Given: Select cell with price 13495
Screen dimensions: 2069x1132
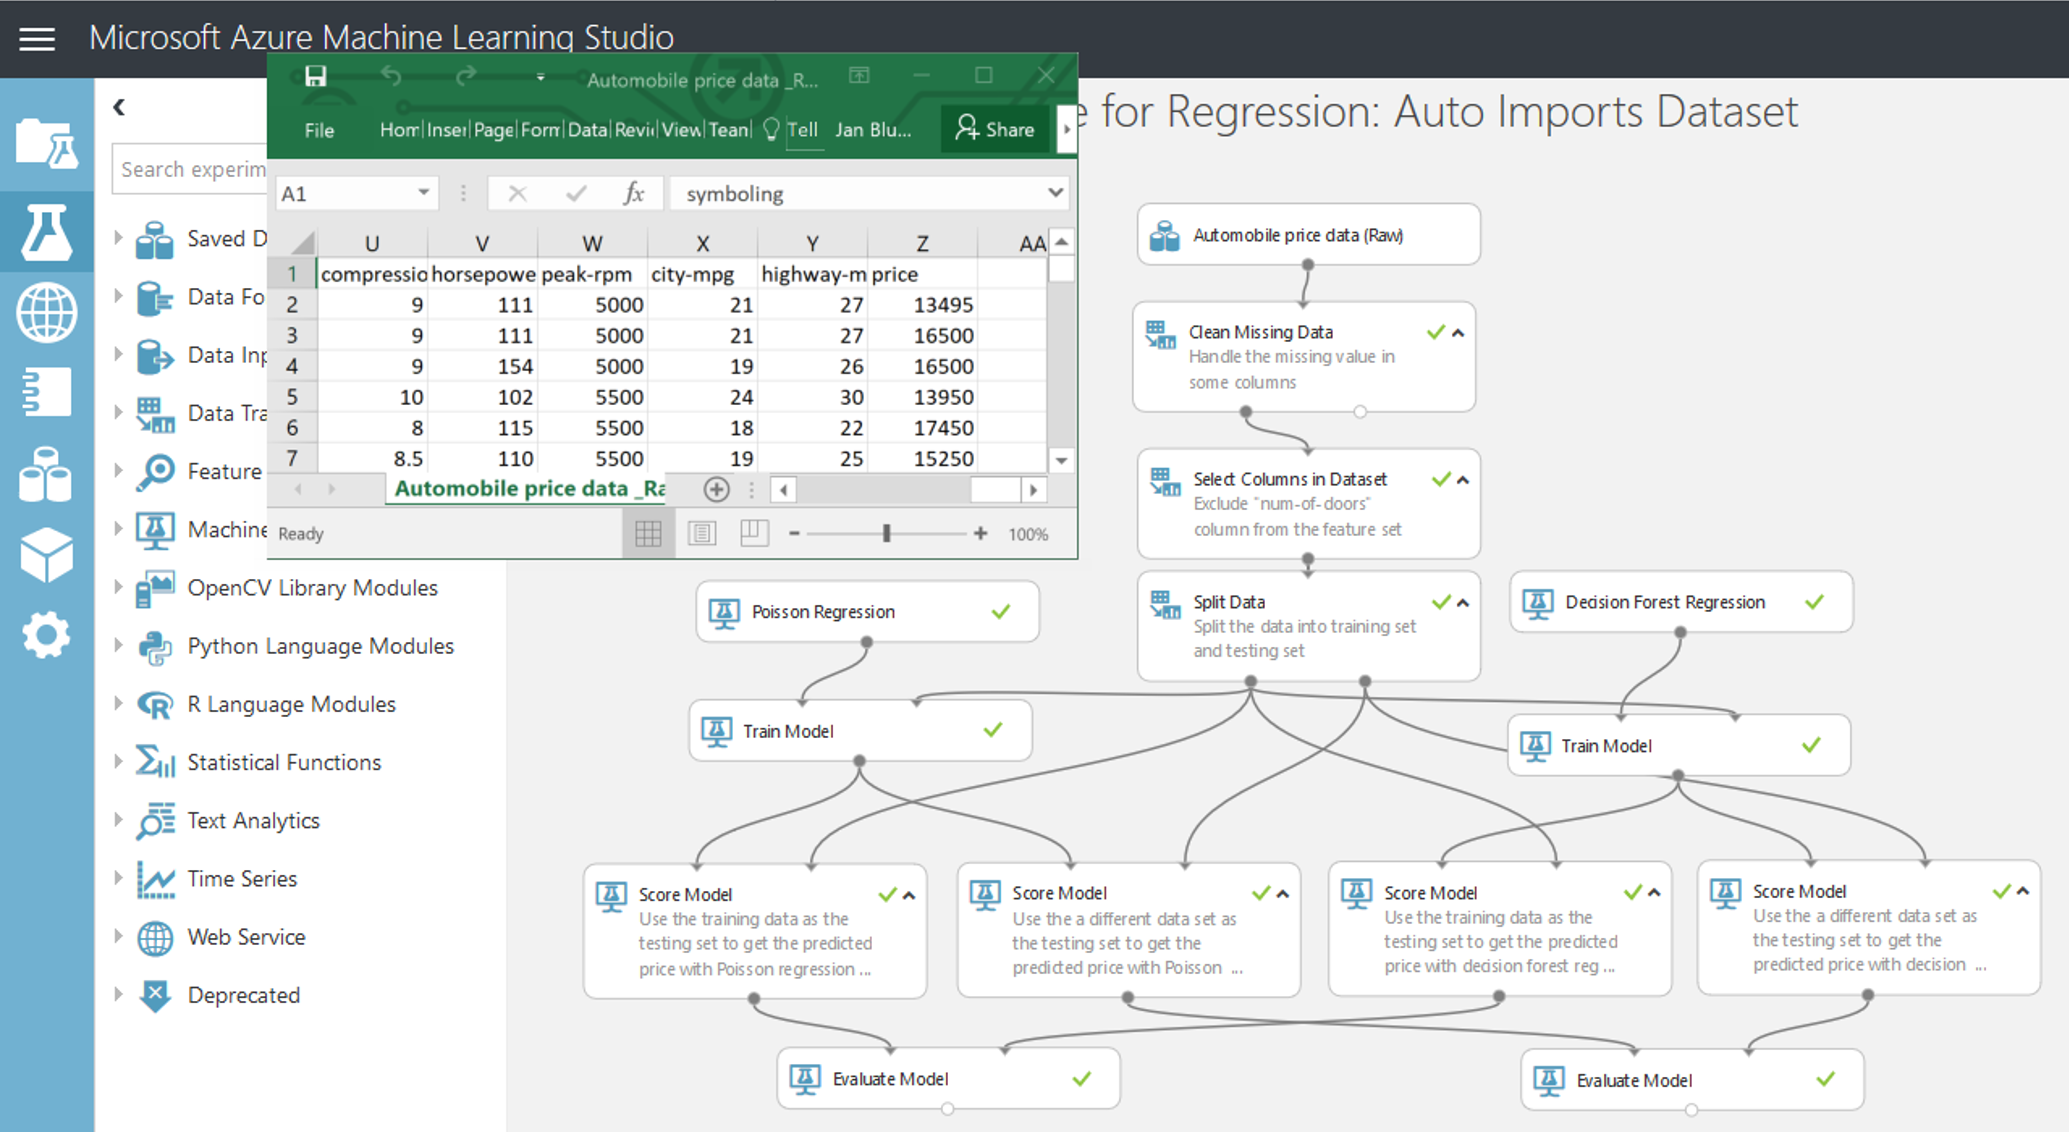Looking at the screenshot, I should [x=921, y=304].
